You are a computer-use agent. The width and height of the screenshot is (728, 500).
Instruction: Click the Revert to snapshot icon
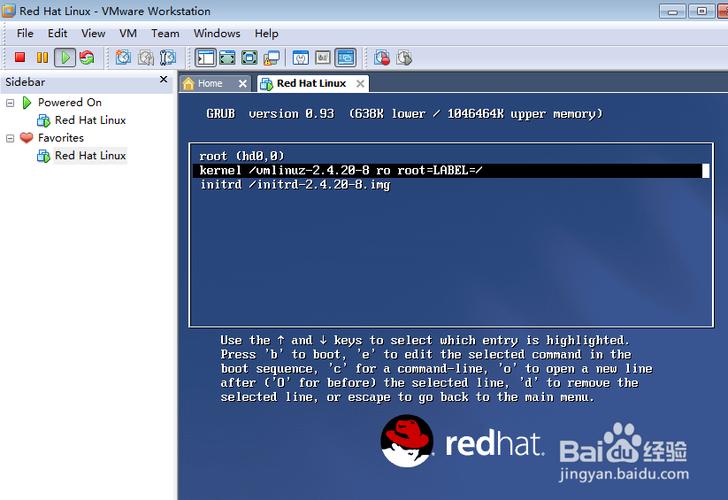(145, 58)
